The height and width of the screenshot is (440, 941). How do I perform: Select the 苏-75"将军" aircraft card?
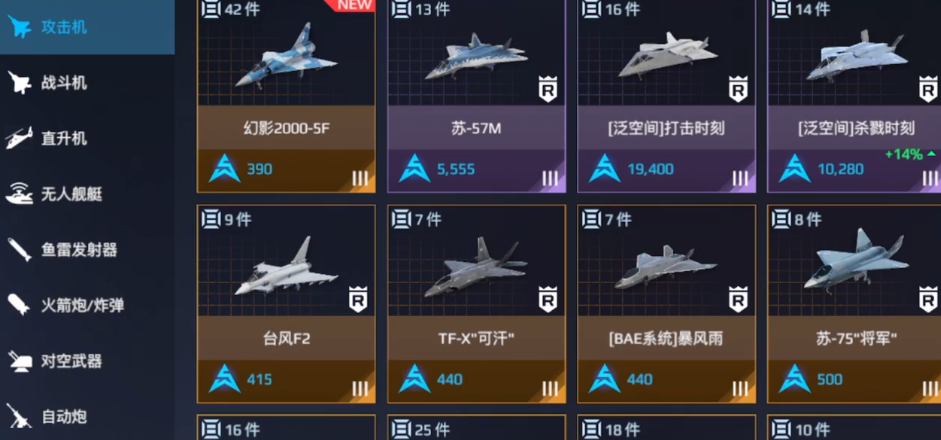point(854,304)
